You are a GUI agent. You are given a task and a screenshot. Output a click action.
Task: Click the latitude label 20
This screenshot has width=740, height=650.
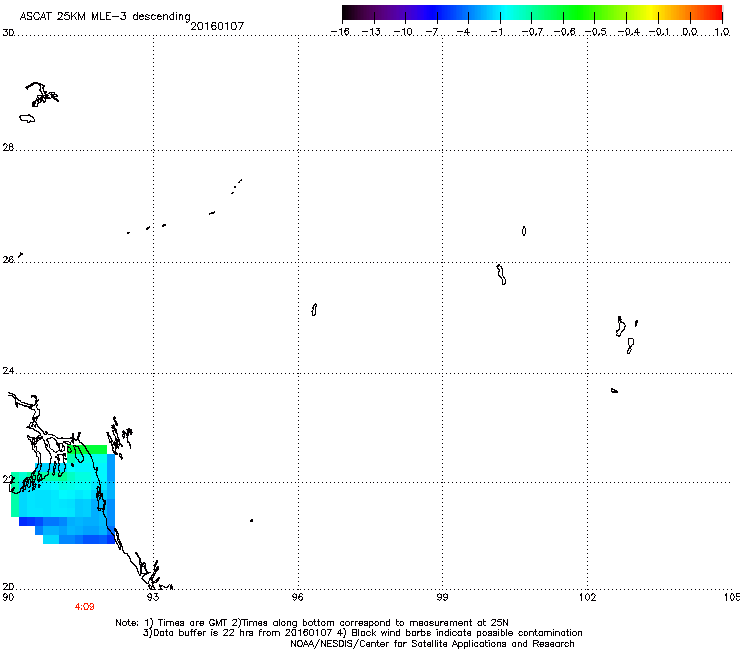[8, 586]
